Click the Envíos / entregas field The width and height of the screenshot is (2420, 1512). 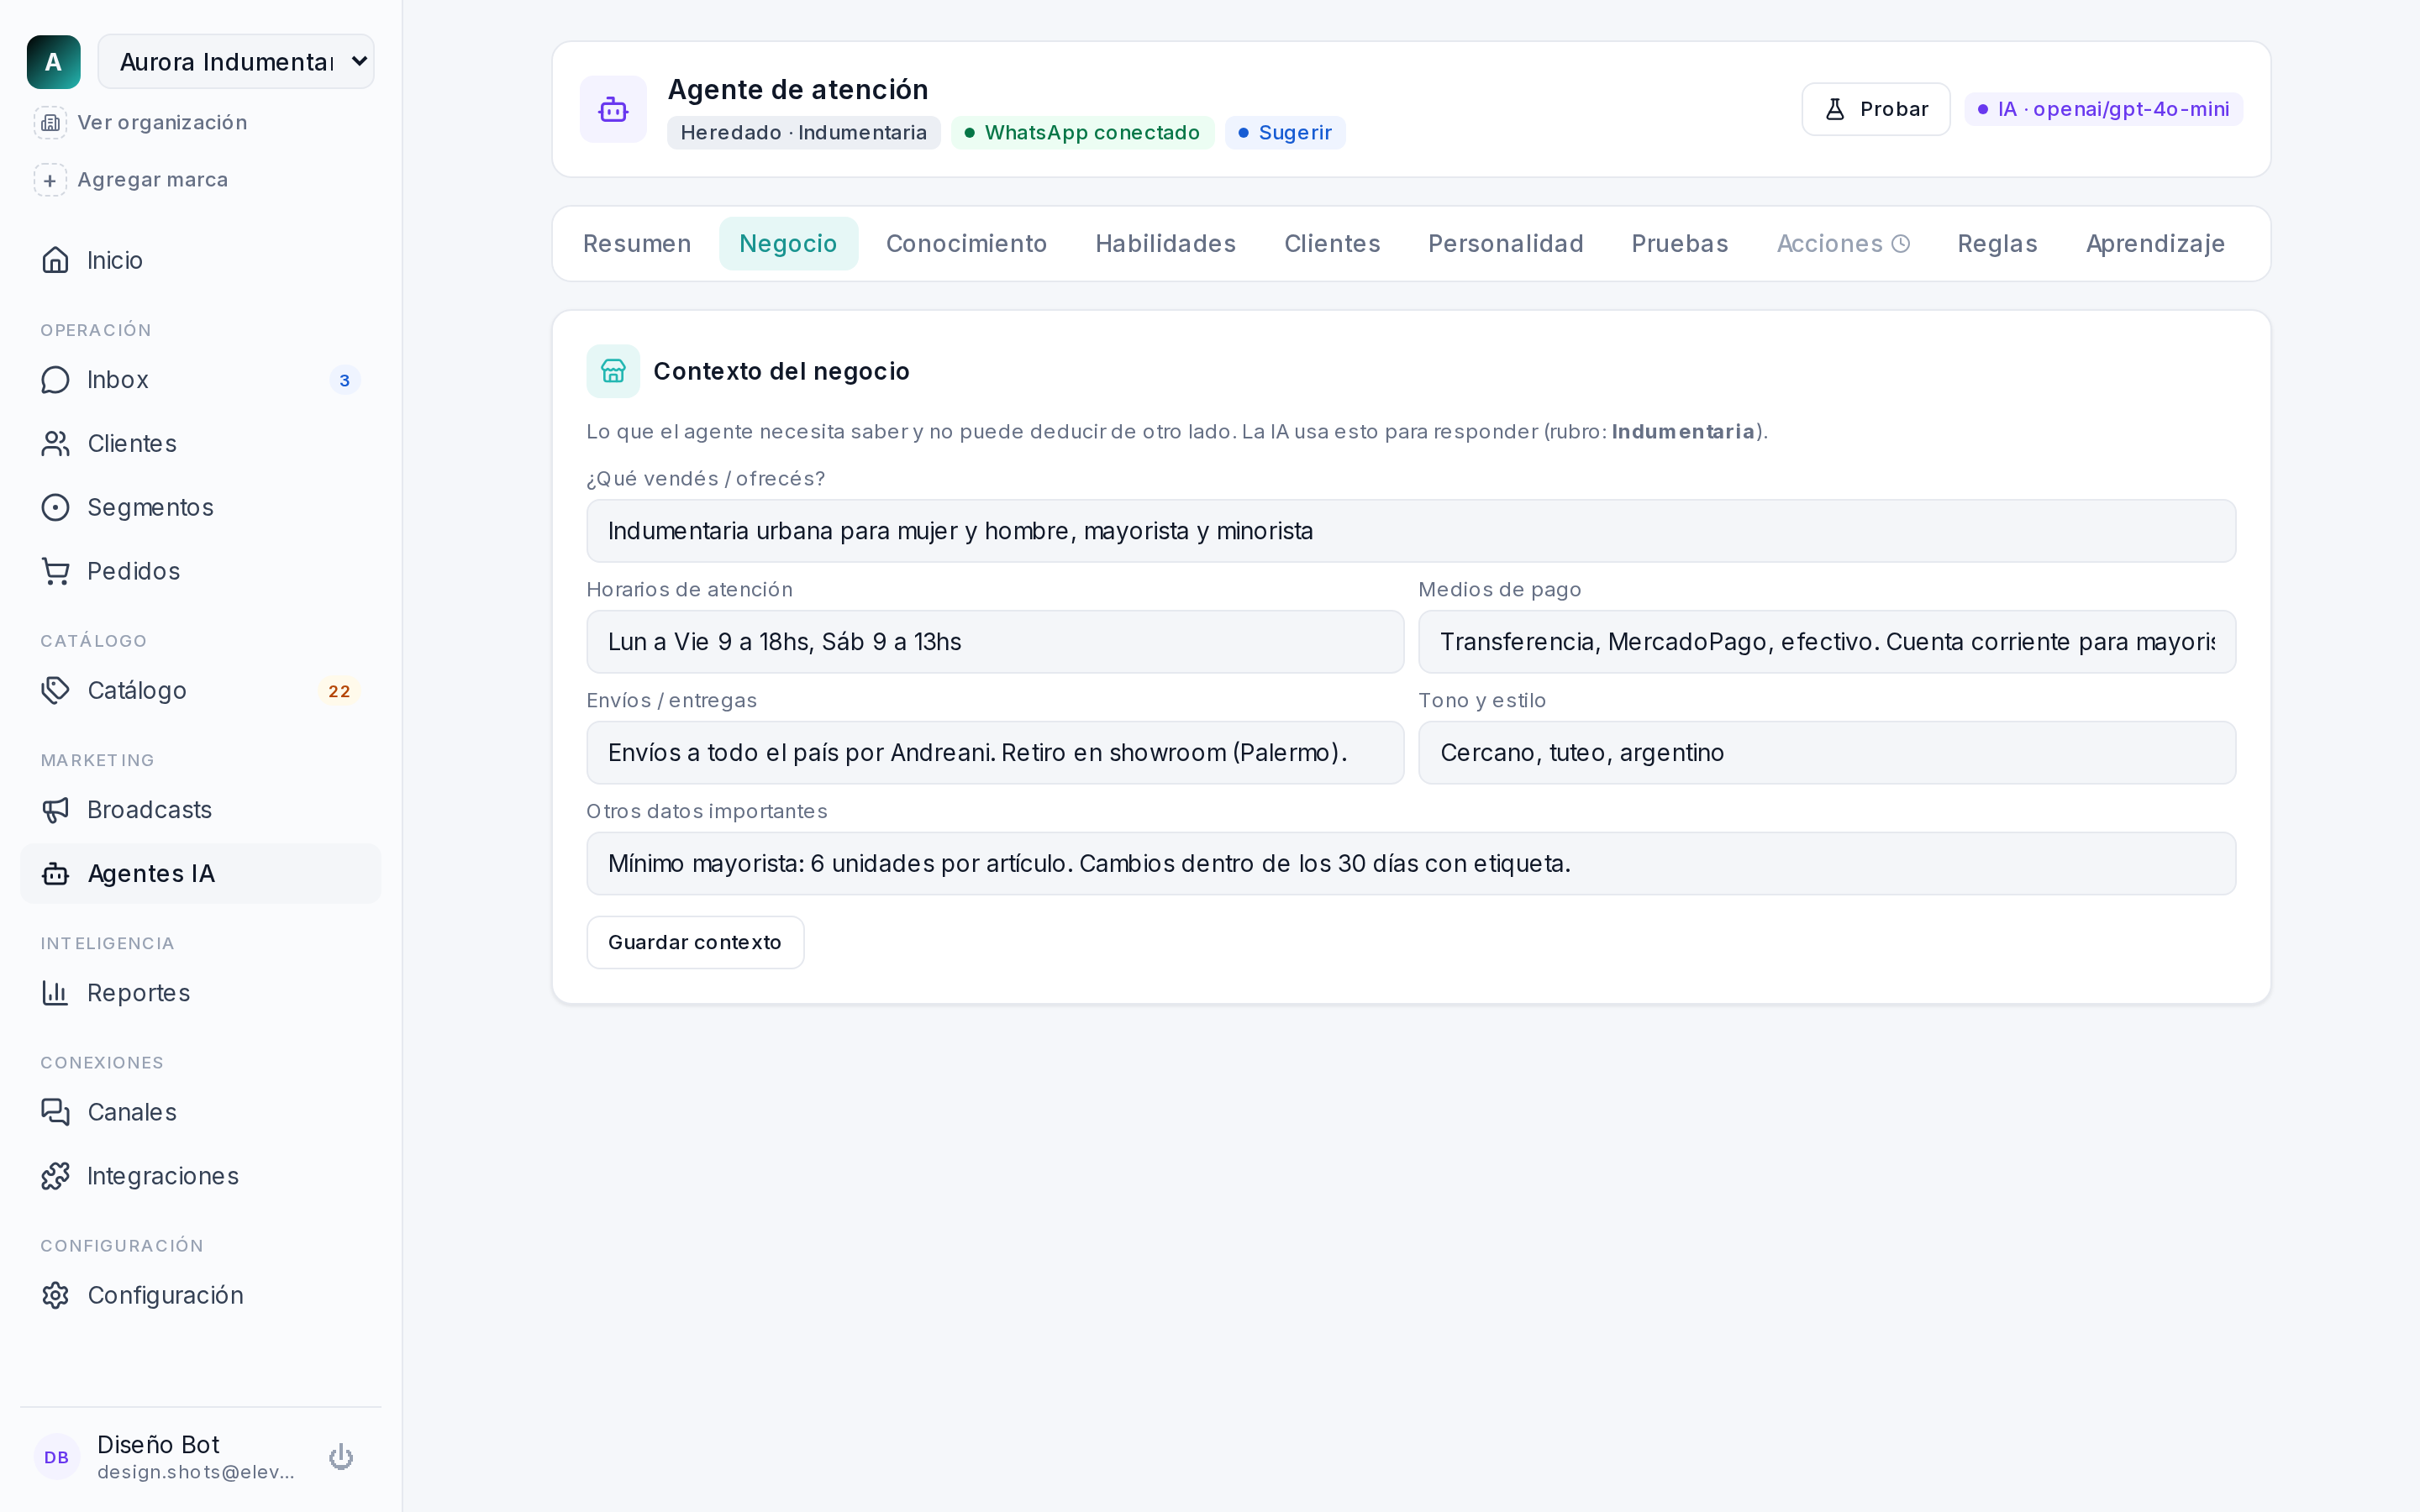pyautogui.click(x=995, y=753)
